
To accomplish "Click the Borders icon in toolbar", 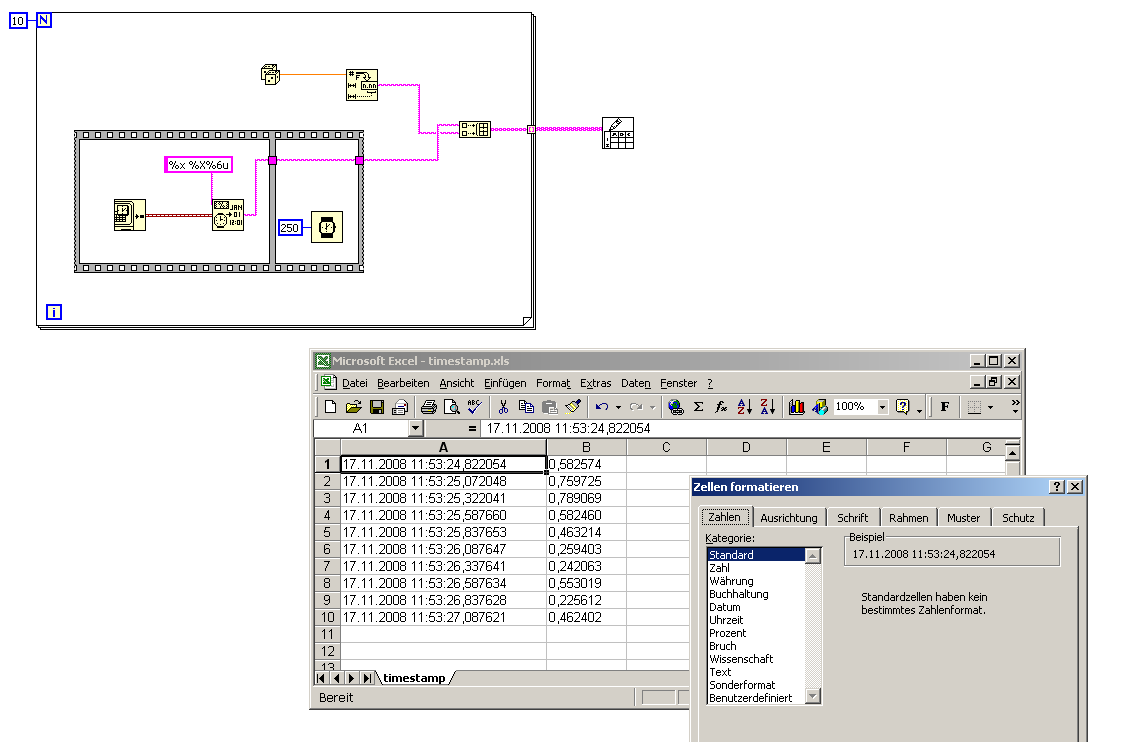I will [974, 407].
